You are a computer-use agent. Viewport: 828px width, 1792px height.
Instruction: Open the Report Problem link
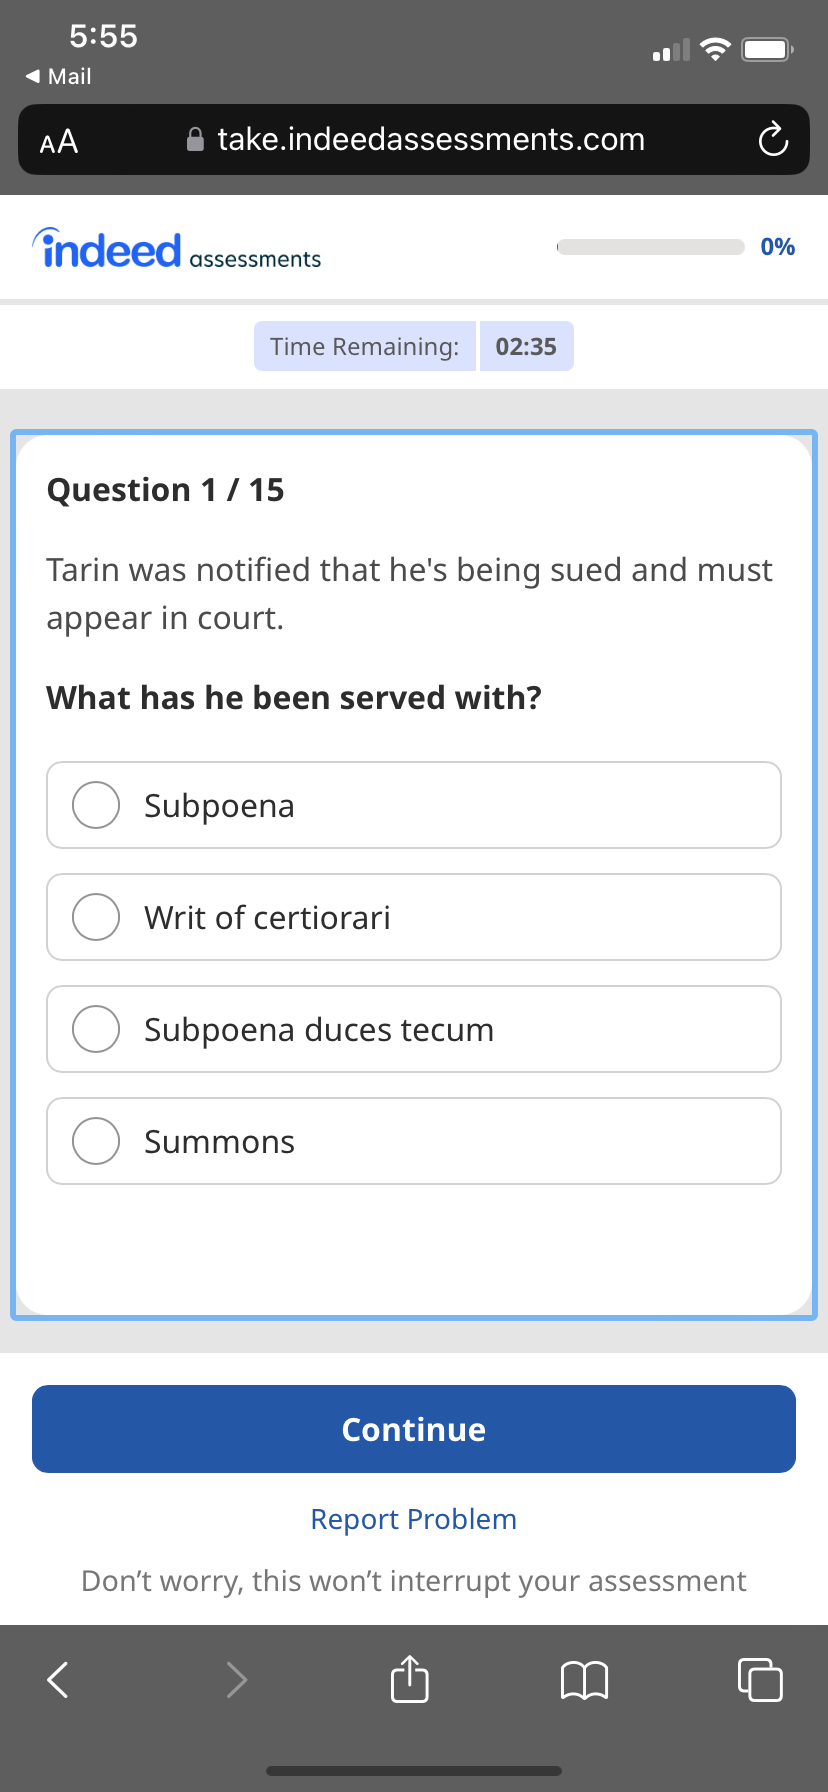pos(413,1518)
